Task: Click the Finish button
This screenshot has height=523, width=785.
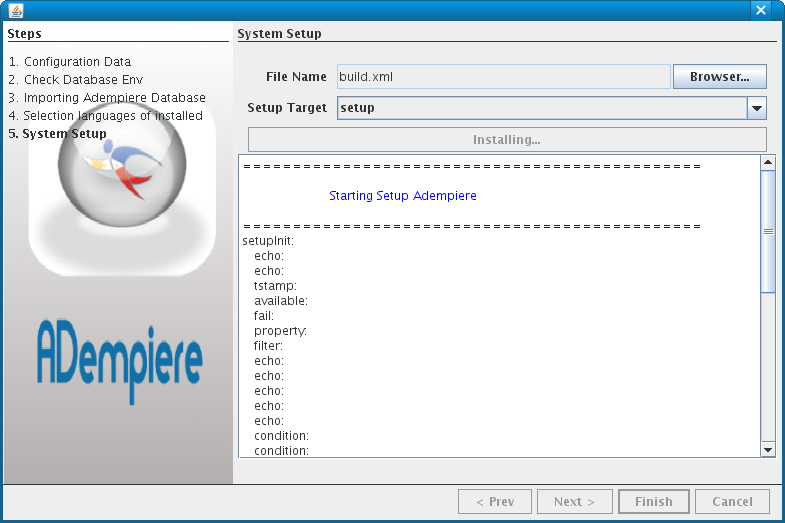Action: click(x=654, y=501)
